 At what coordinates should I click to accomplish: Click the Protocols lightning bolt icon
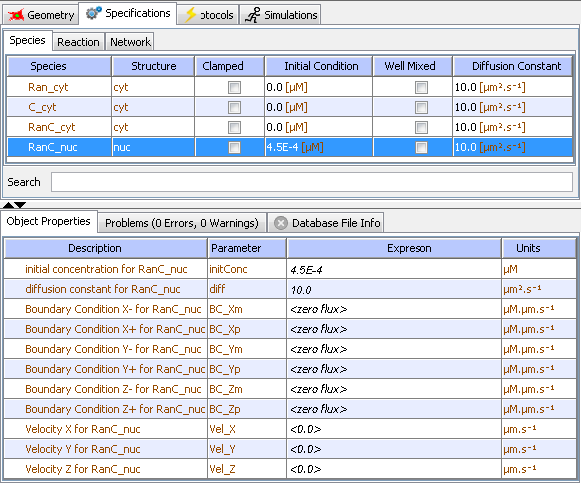tap(190, 15)
